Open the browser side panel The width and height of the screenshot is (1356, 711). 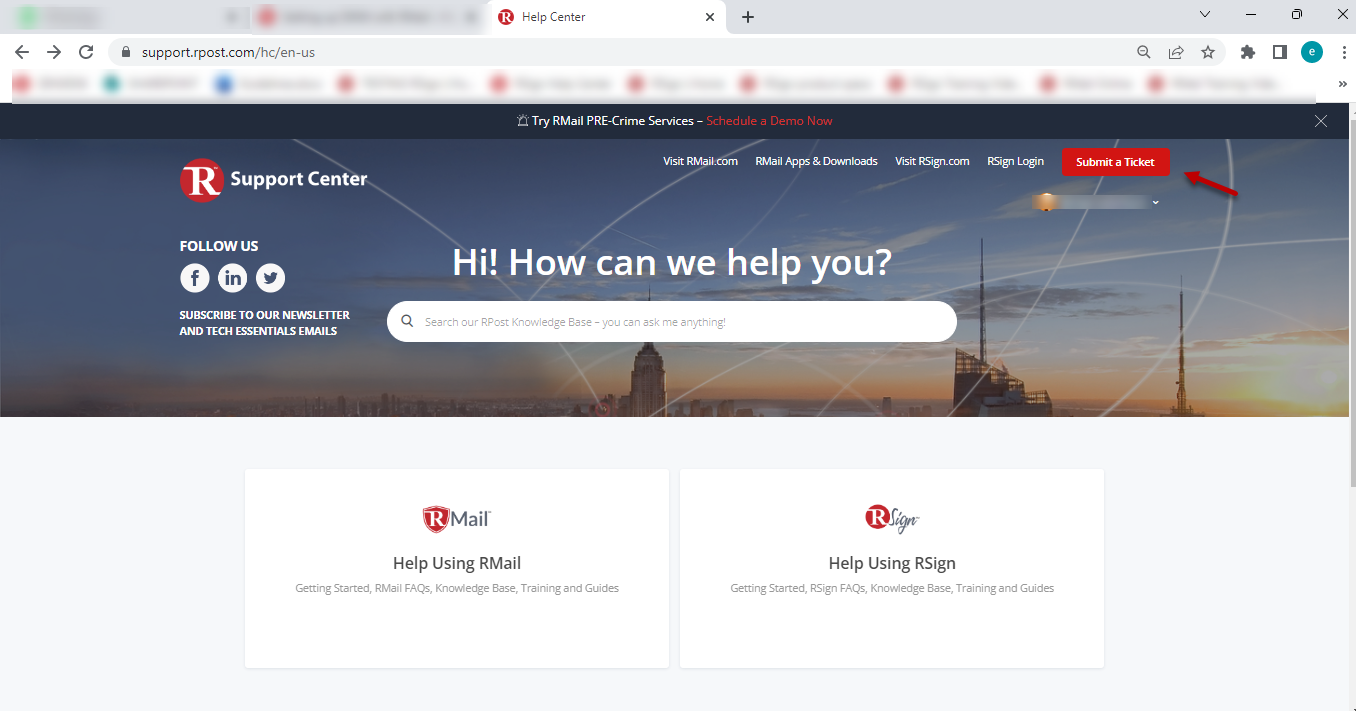click(x=1280, y=52)
